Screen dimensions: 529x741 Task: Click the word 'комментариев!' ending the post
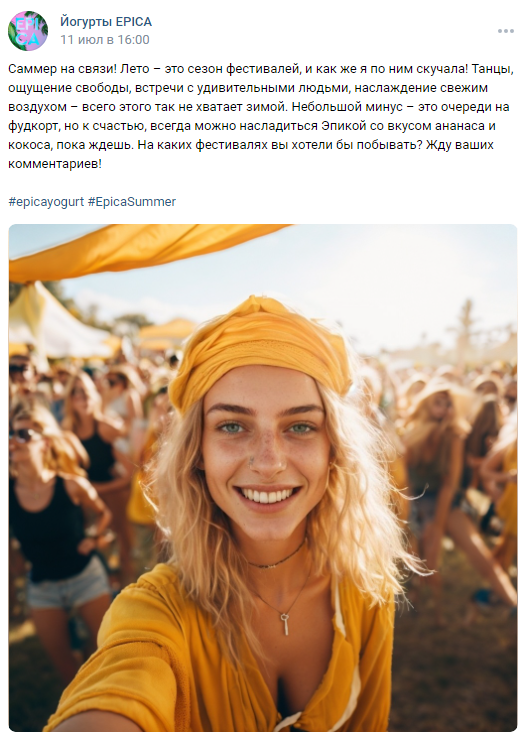(x=55, y=164)
